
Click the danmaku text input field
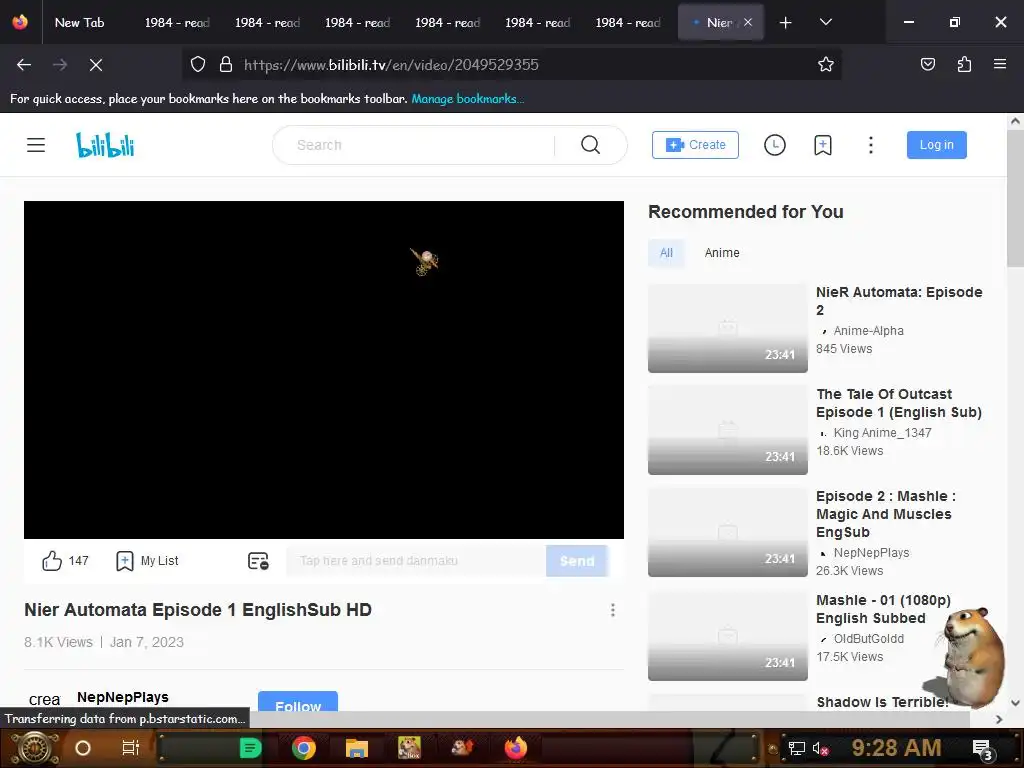[x=416, y=560]
